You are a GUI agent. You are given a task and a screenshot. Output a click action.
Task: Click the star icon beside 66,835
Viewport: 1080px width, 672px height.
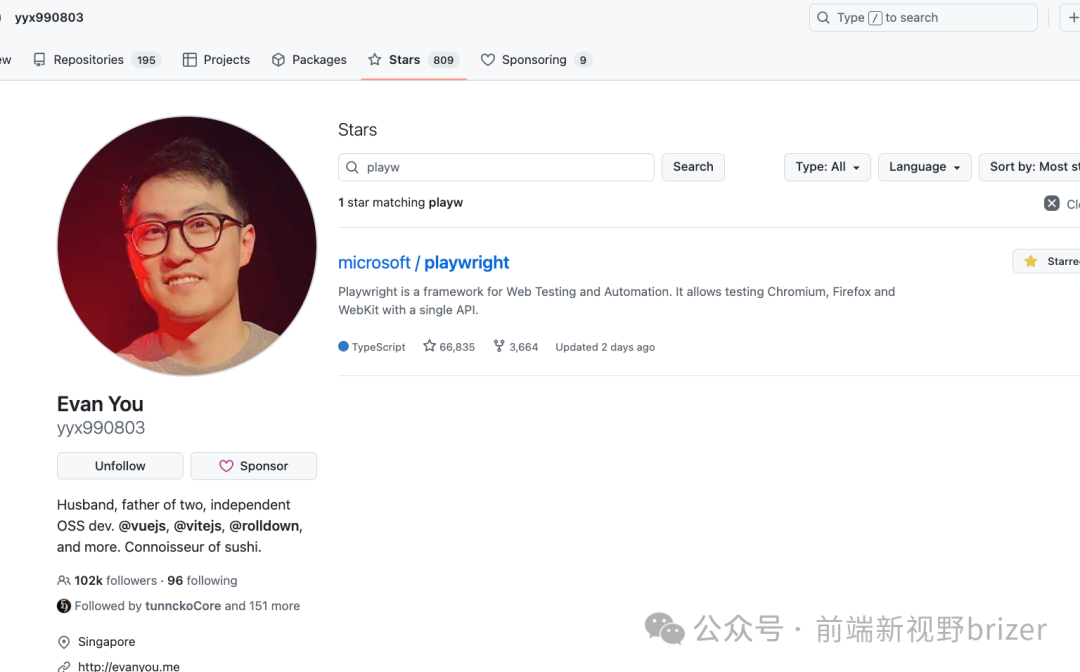click(x=429, y=346)
